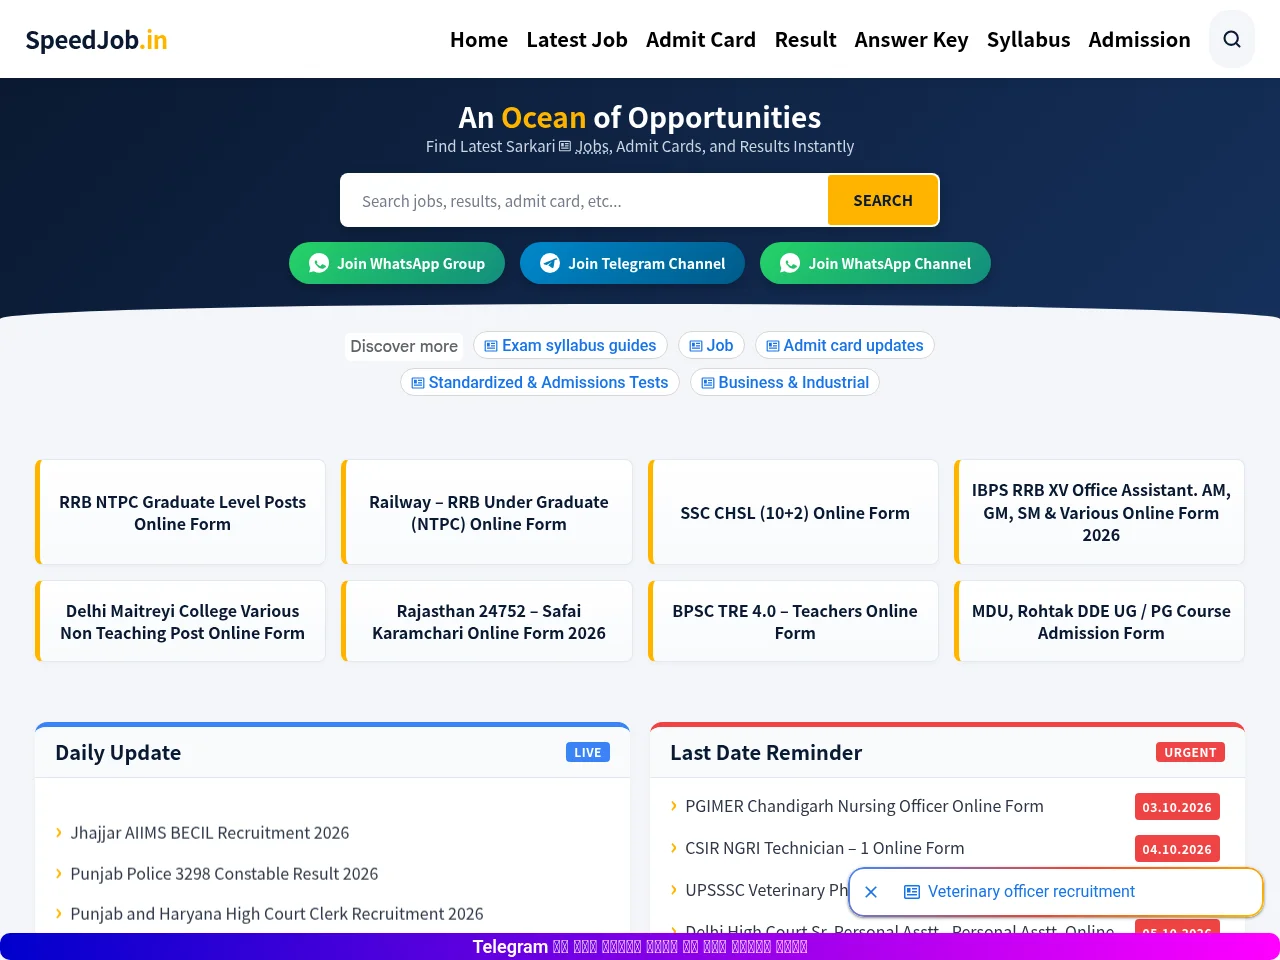
Task: Open the Answer Key page
Action: point(911,40)
